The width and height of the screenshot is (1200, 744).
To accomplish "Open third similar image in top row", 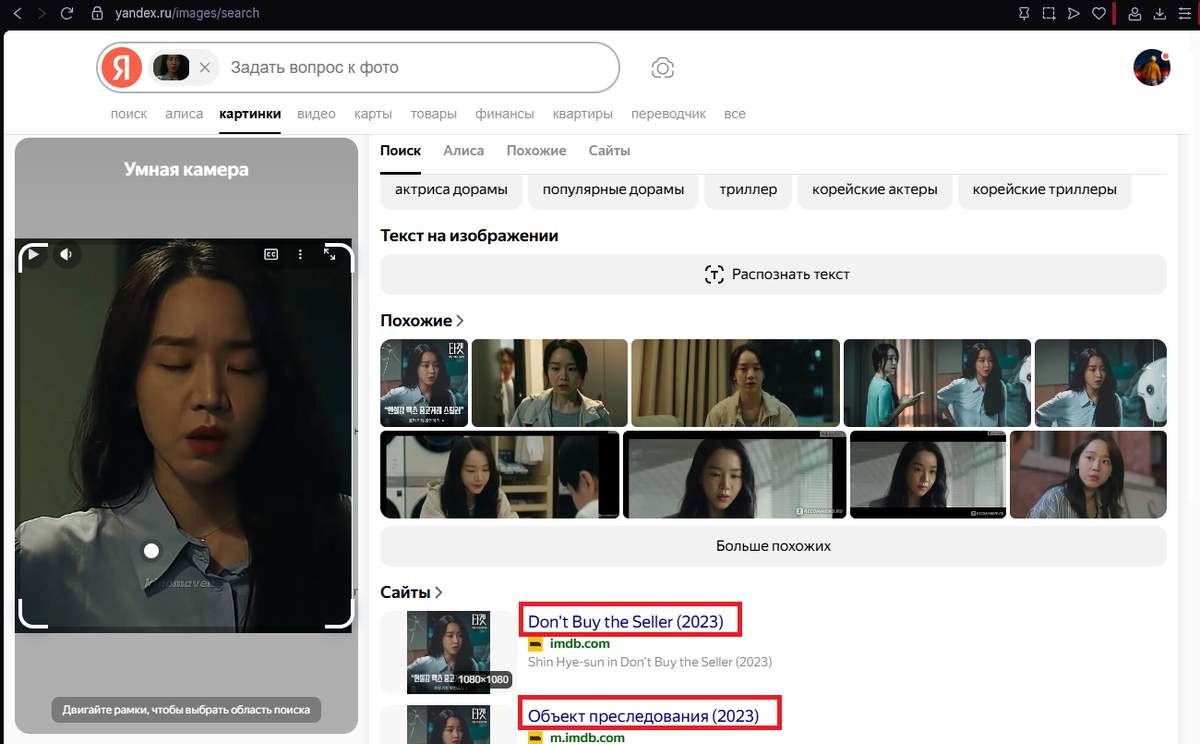I will [x=735, y=383].
